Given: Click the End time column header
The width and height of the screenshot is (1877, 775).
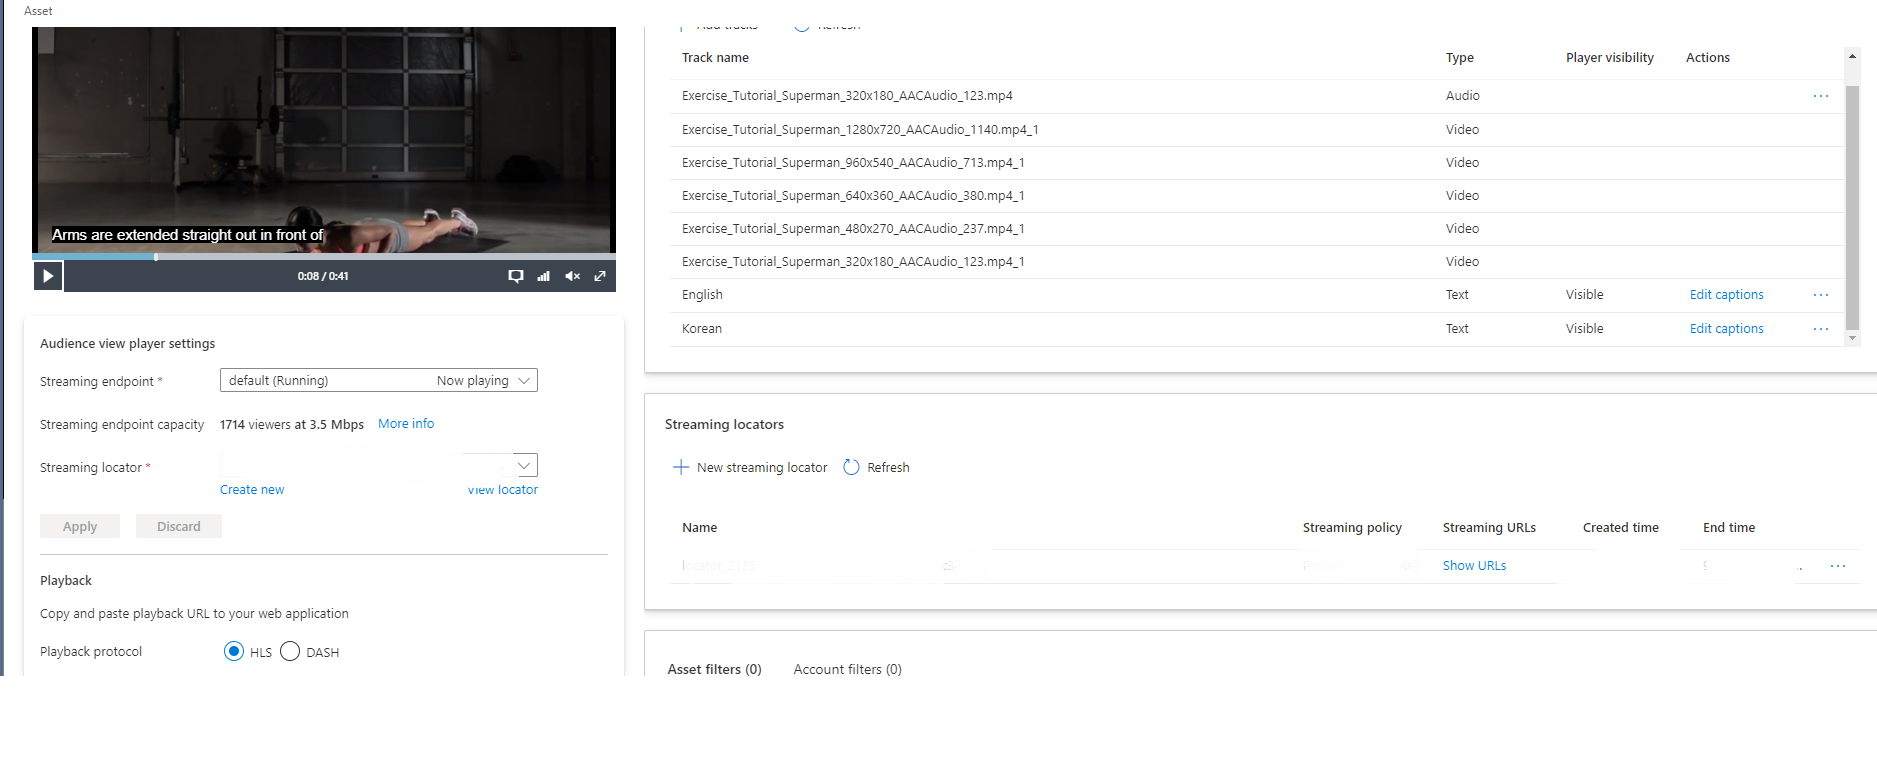Looking at the screenshot, I should tap(1729, 528).
